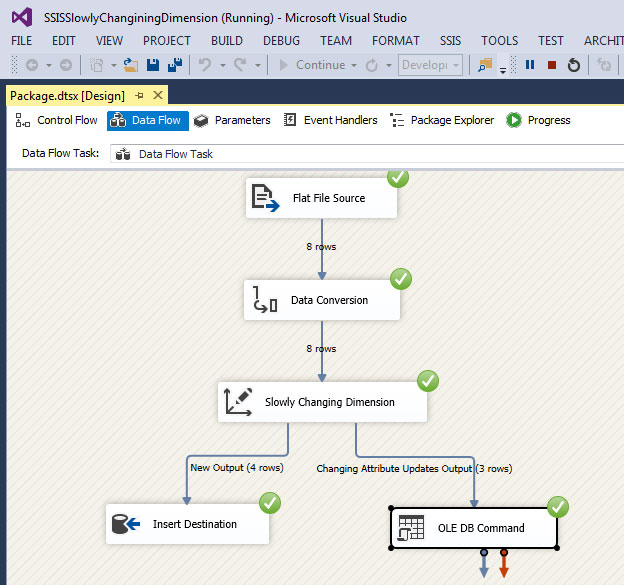
Task: Click green check on Data Conversion
Action: (401, 279)
